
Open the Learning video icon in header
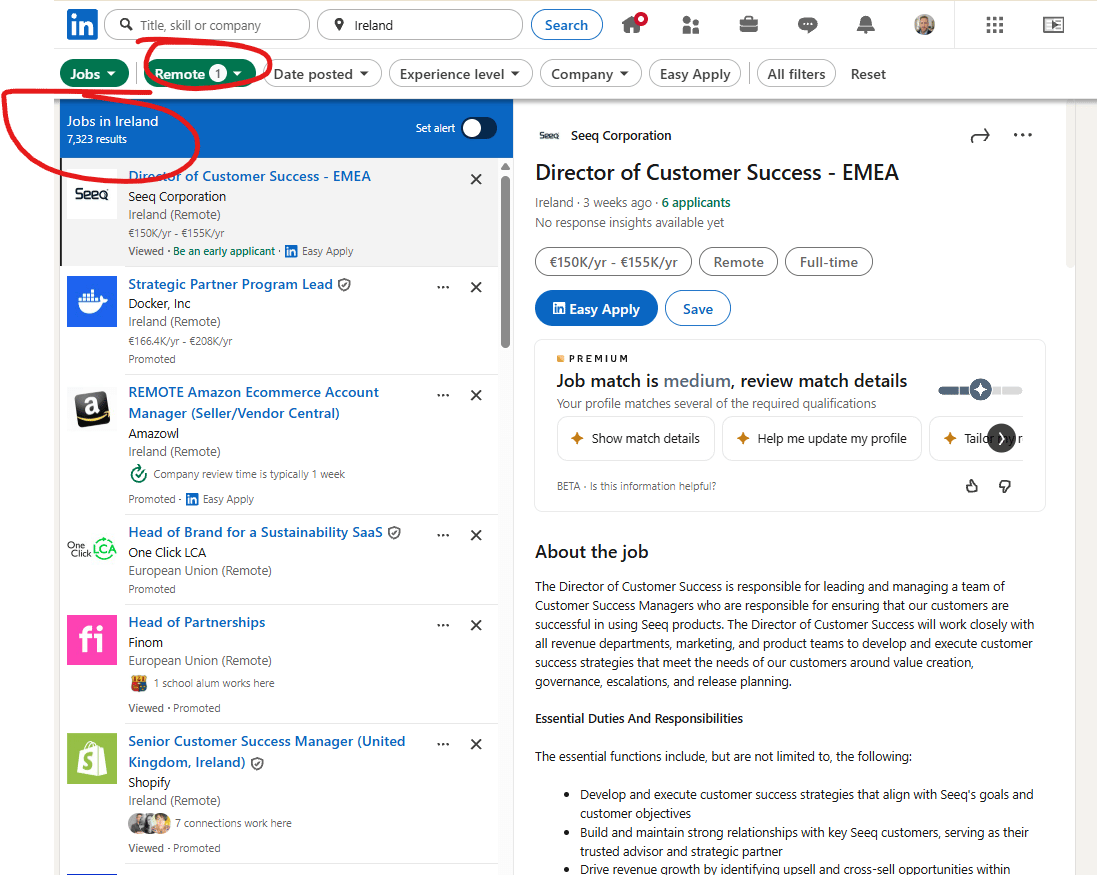click(x=1053, y=25)
